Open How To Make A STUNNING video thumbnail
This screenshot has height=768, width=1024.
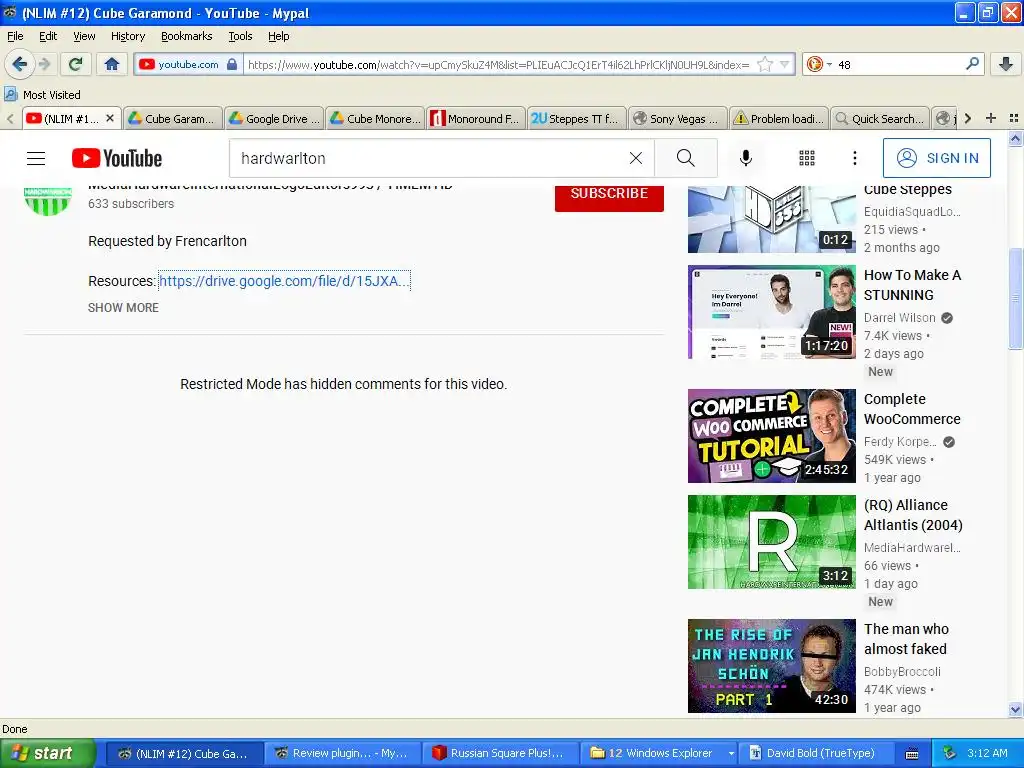pyautogui.click(x=771, y=312)
